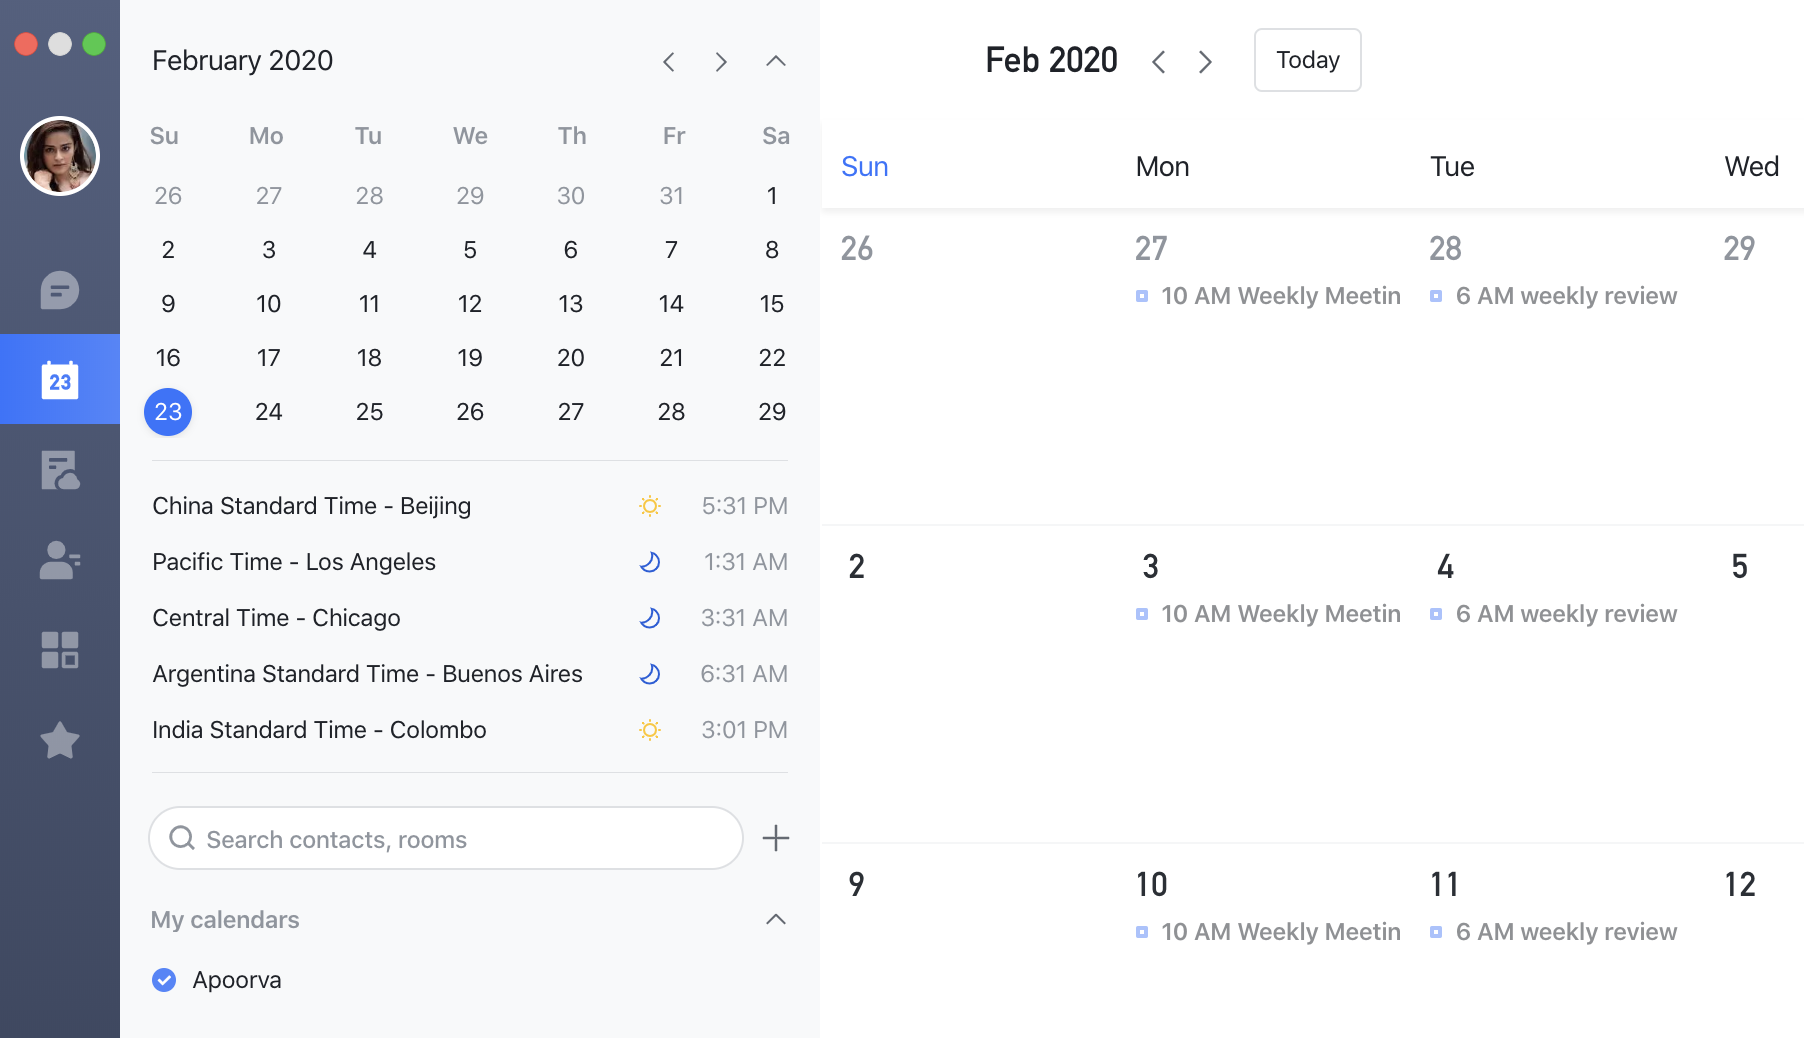Click India Standard Time - Colombo row
Image resolution: width=1804 pixels, height=1038 pixels.
pyautogui.click(x=470, y=730)
